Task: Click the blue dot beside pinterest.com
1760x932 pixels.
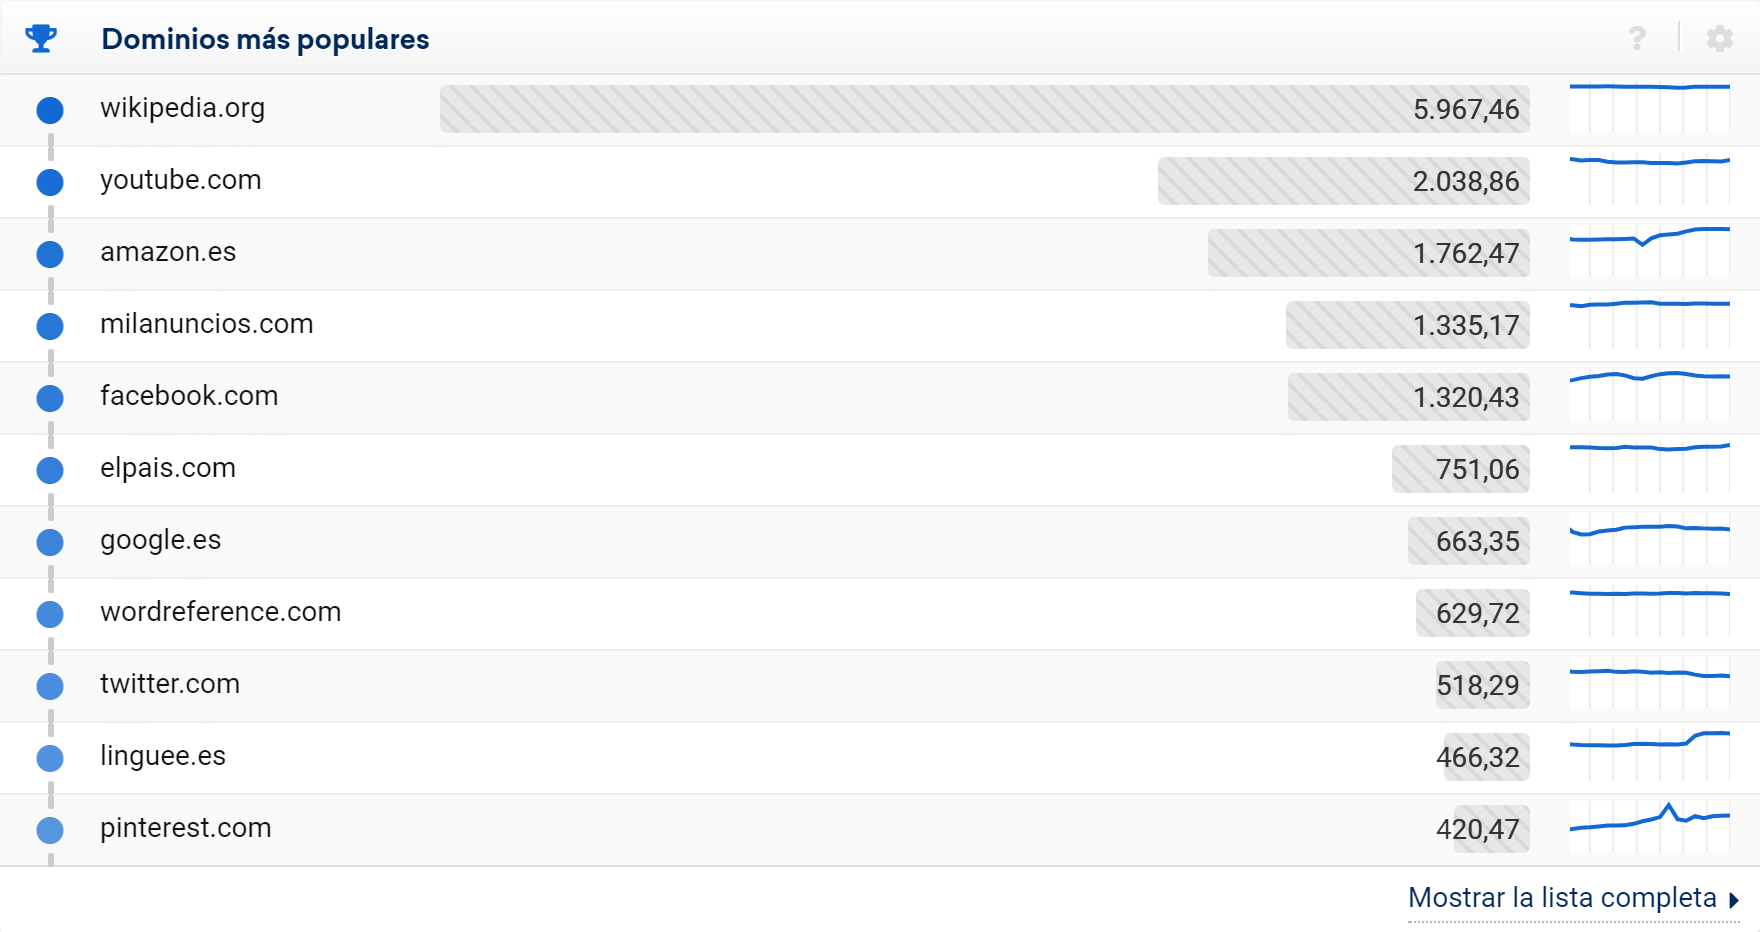Action: point(50,830)
